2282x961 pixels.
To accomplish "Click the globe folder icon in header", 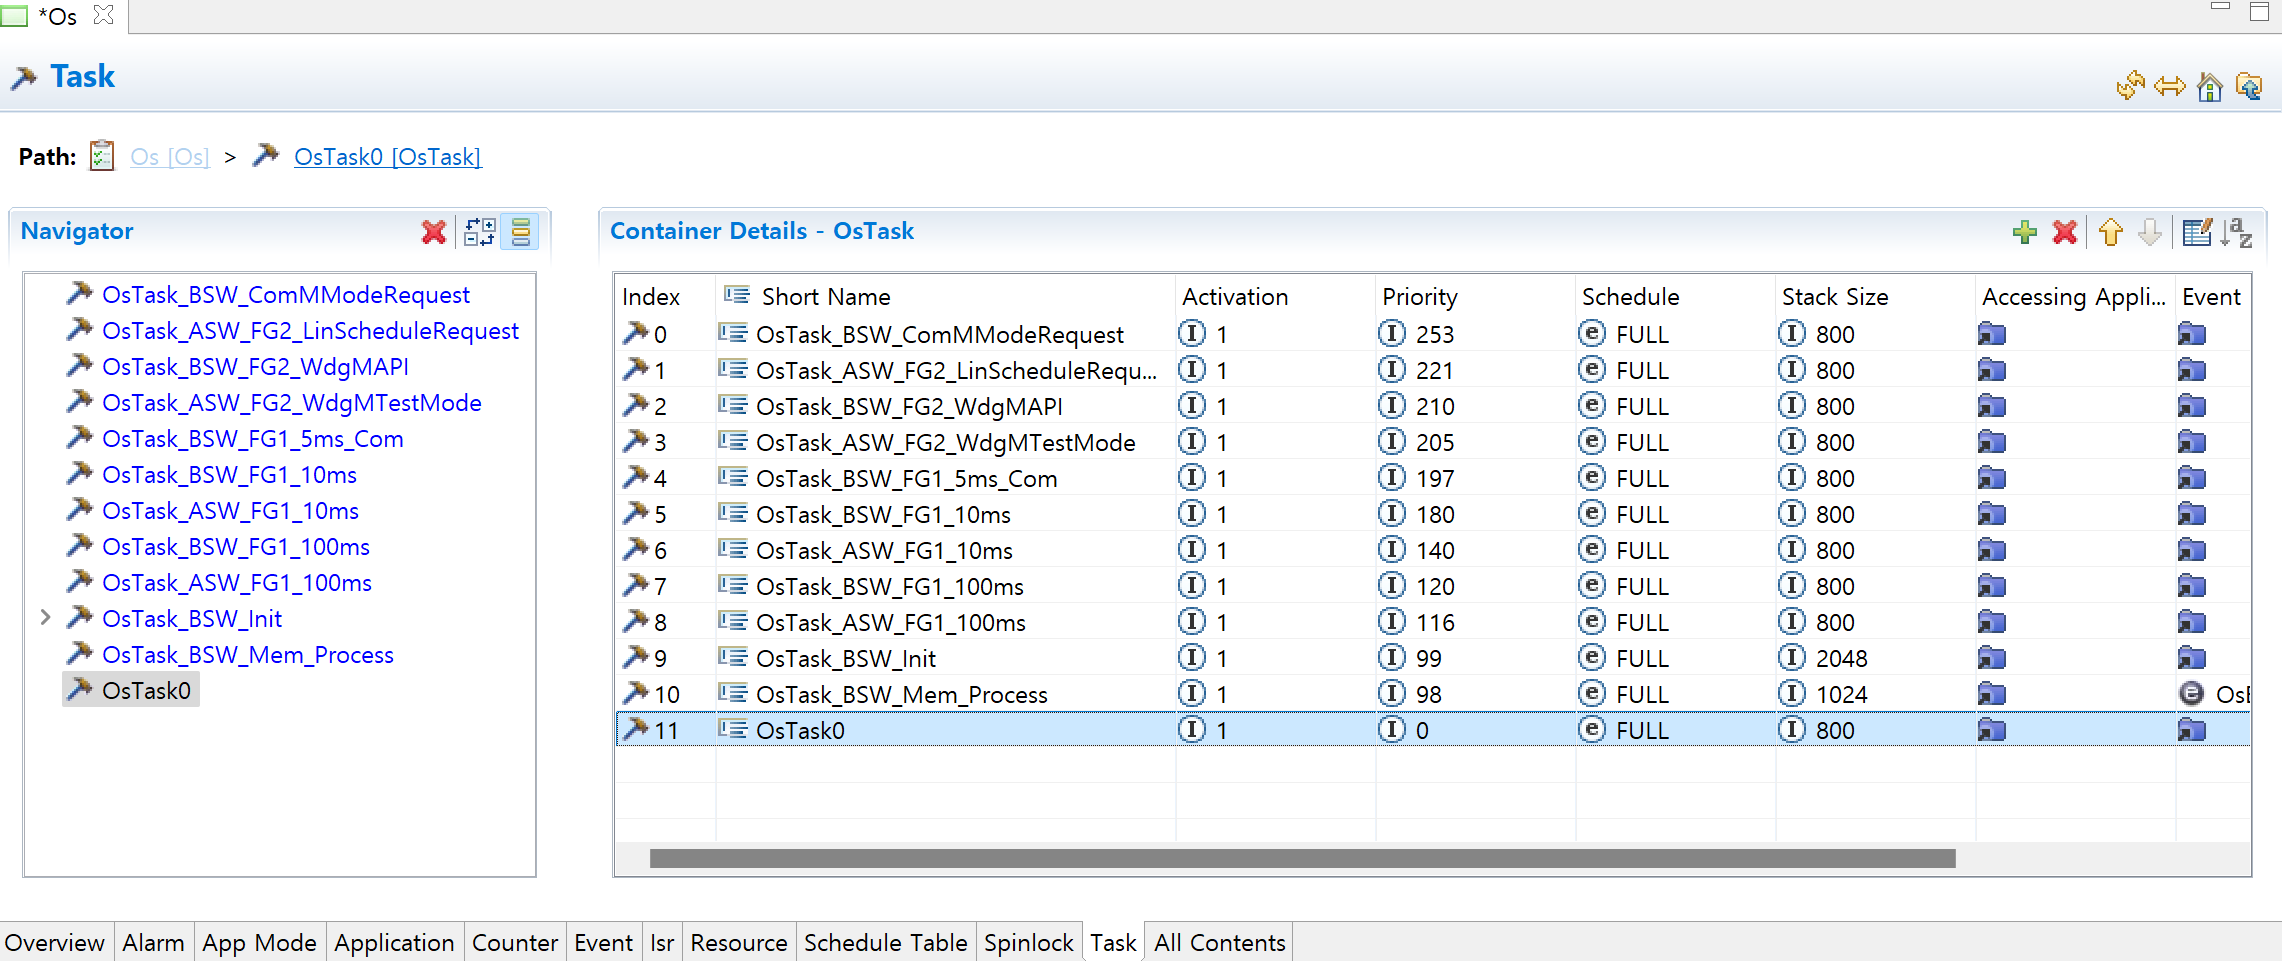I will click(x=2249, y=87).
